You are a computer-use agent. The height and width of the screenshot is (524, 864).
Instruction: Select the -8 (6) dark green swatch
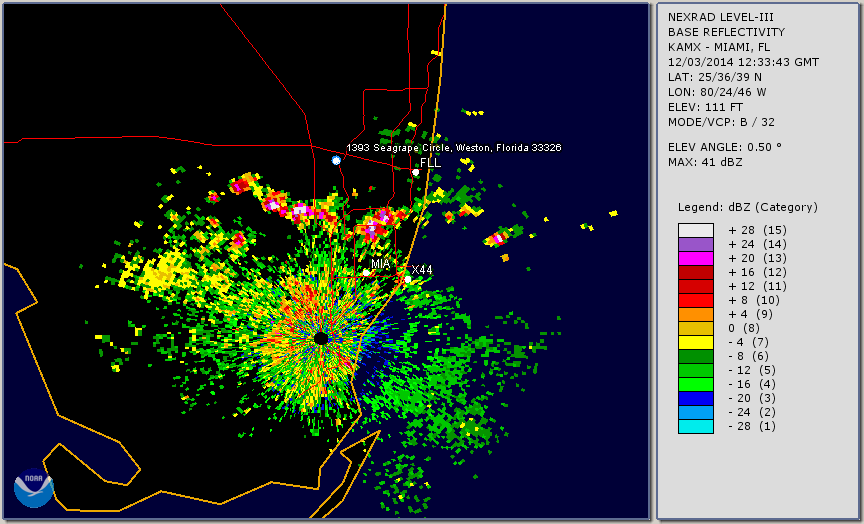click(696, 356)
